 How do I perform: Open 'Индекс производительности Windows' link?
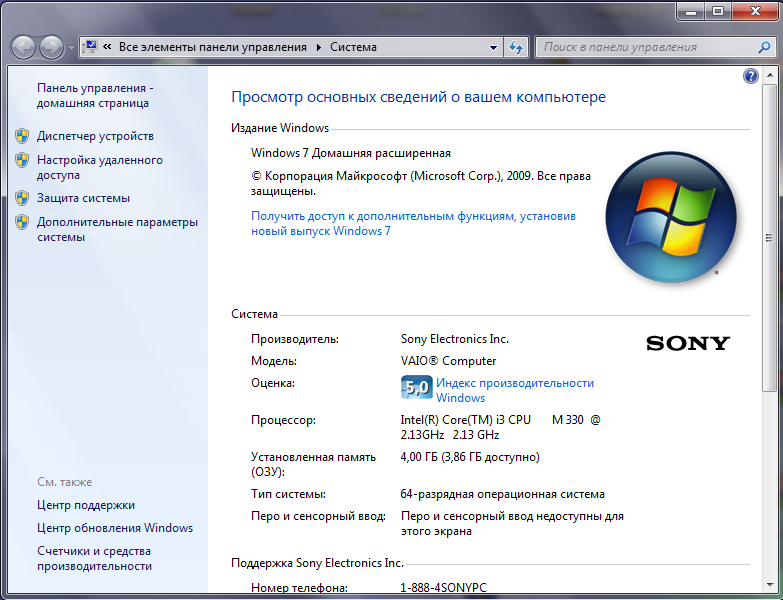coord(515,390)
